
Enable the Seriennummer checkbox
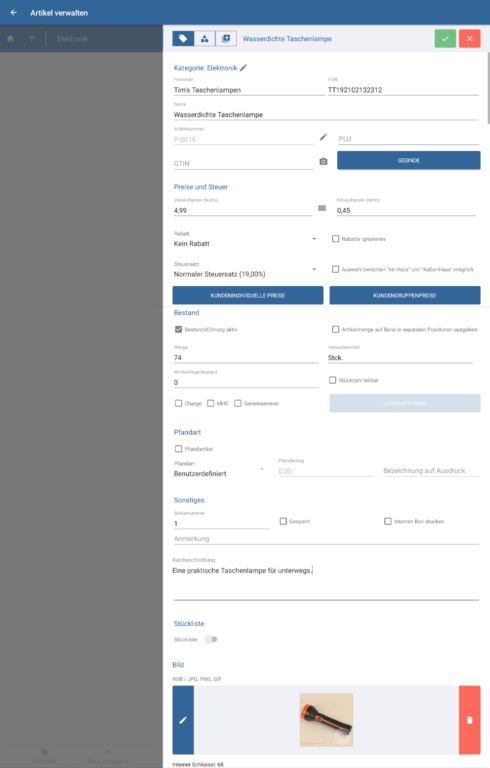point(238,403)
